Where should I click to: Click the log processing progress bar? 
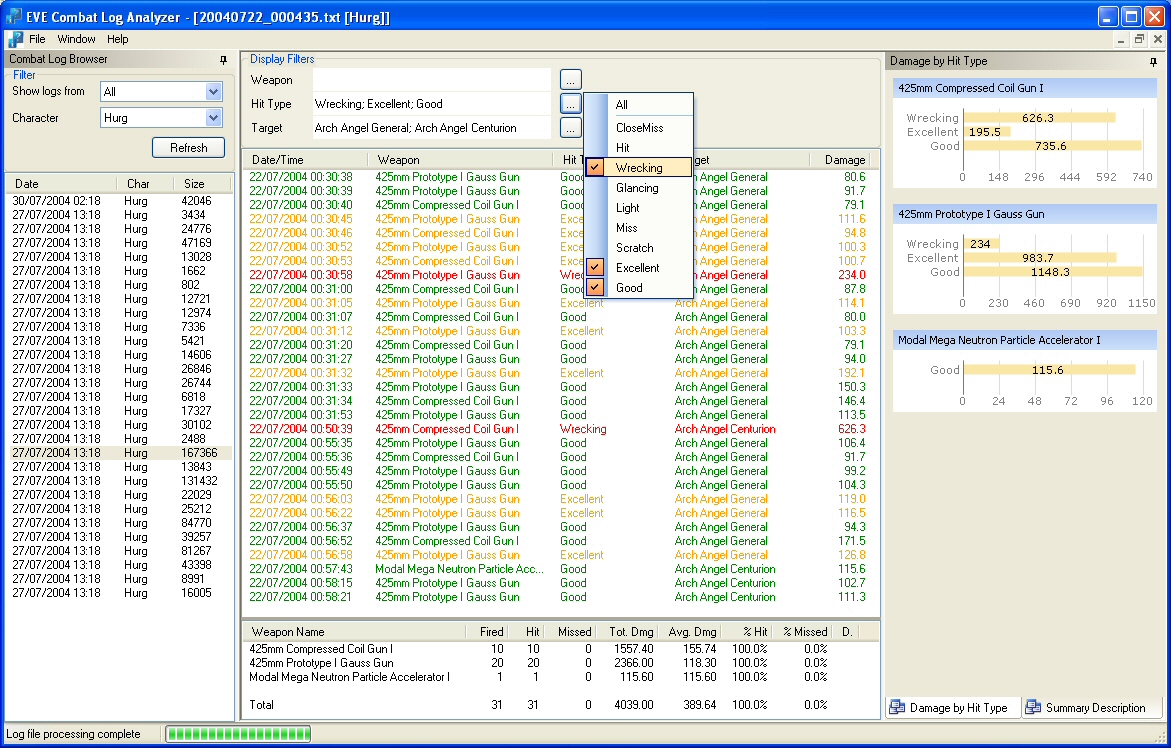click(x=238, y=734)
